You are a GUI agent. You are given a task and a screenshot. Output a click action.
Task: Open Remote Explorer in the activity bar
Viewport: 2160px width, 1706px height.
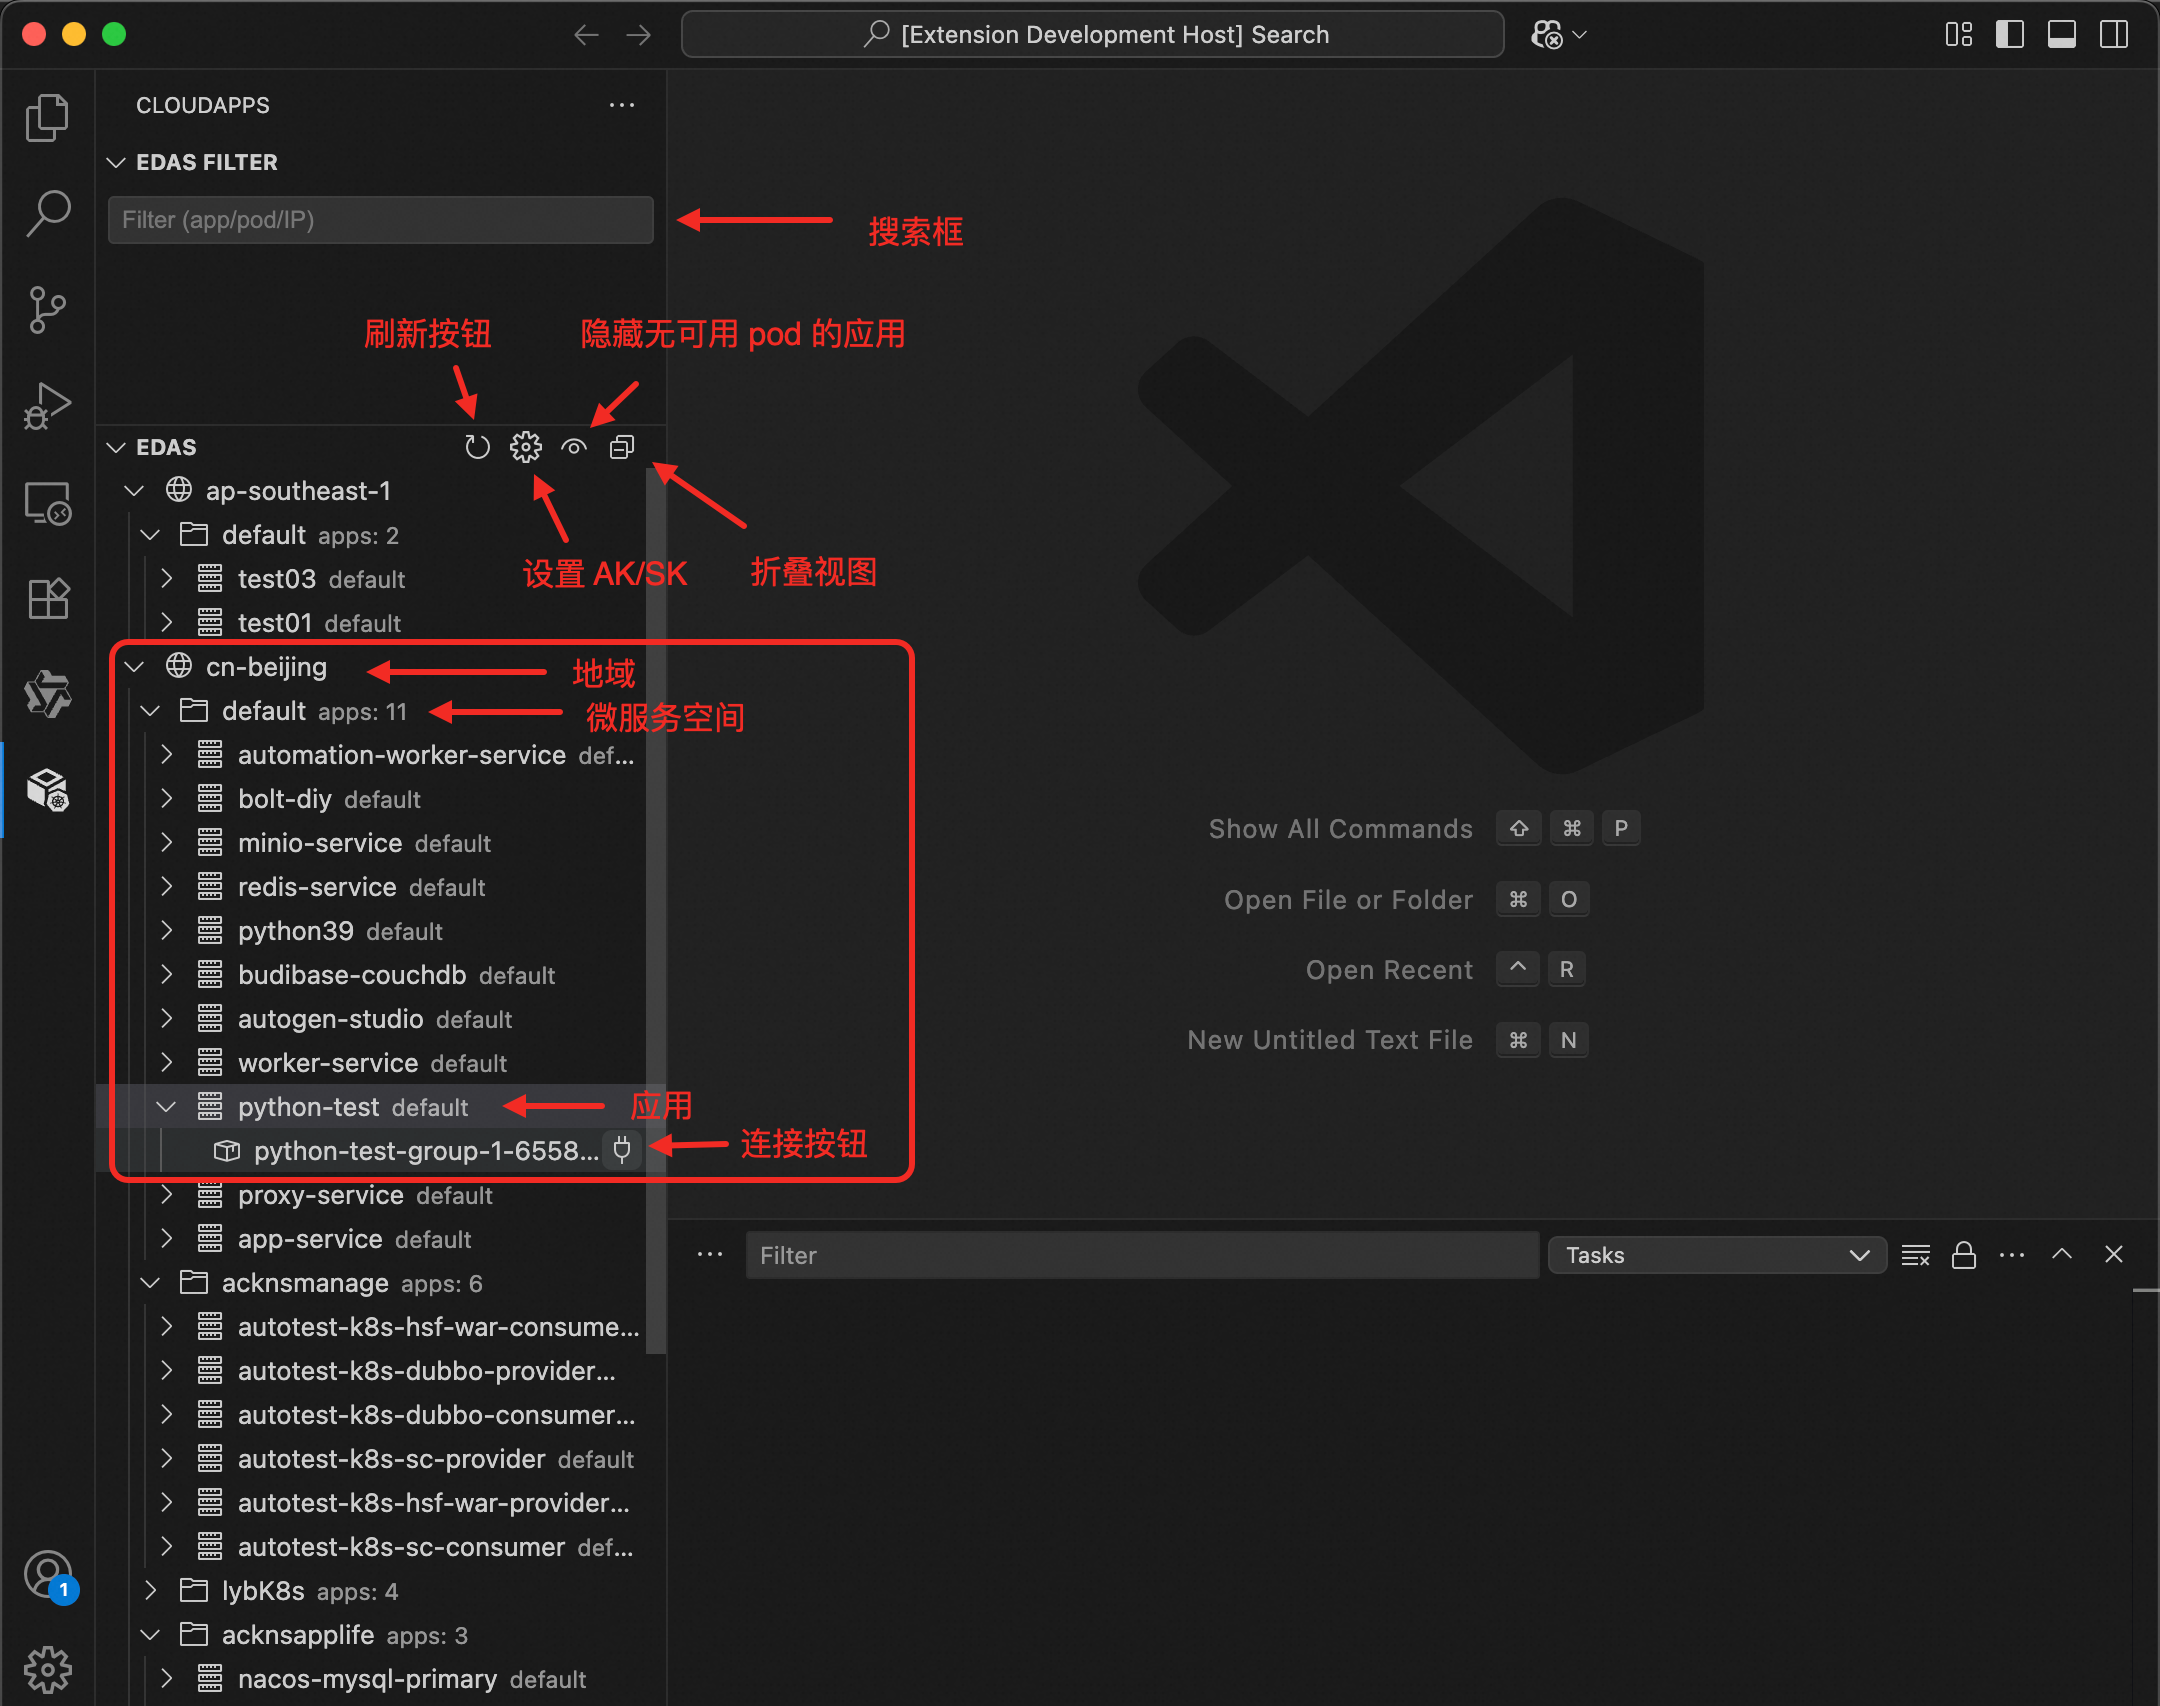pos(47,503)
